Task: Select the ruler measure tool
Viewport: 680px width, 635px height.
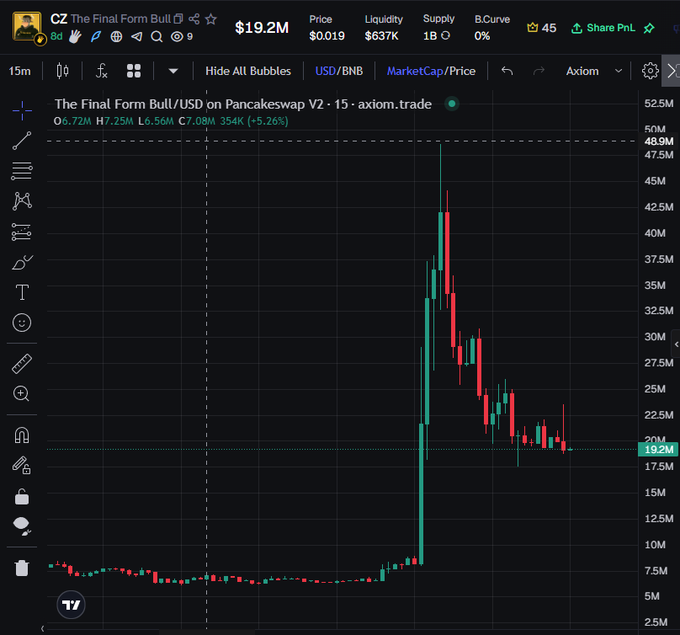Action: point(22,364)
